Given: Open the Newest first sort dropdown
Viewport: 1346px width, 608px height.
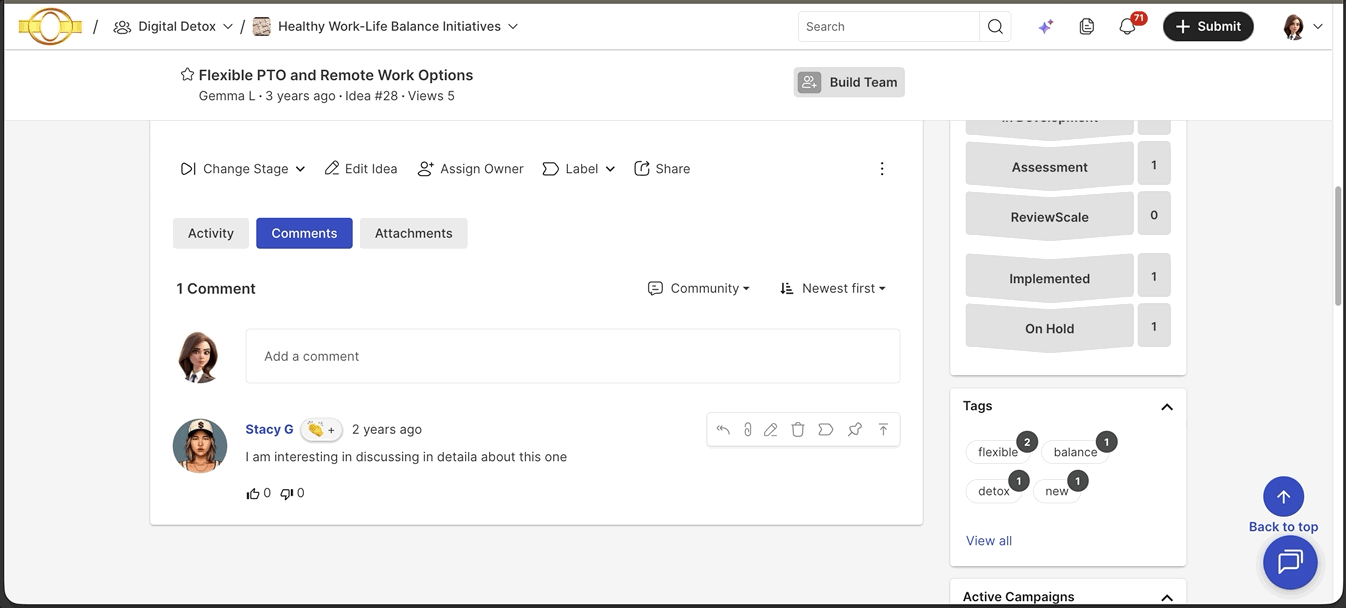Looking at the screenshot, I should tap(833, 288).
